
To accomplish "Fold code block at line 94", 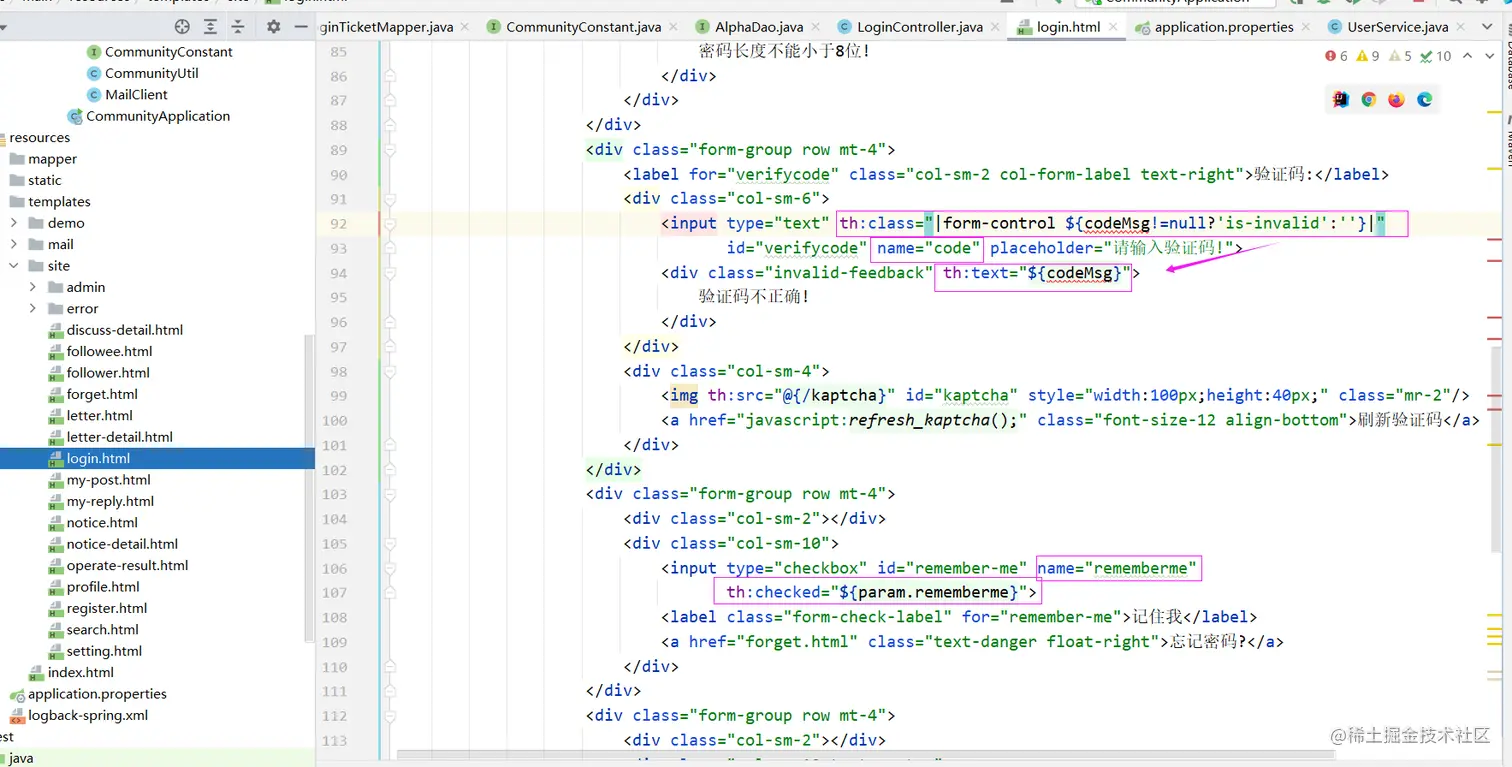I will (390, 272).
